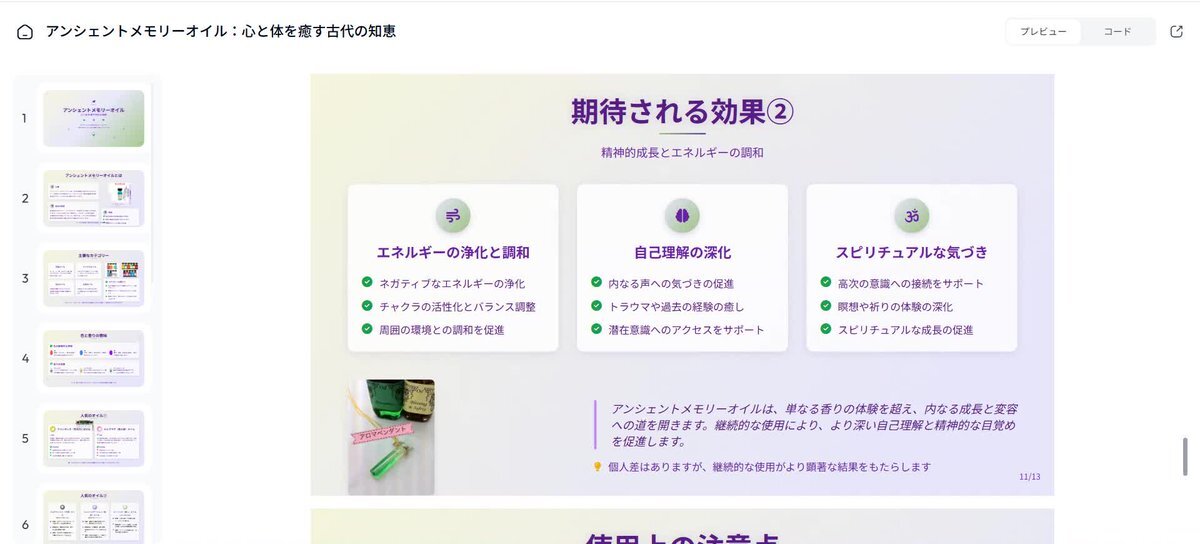Screen dimensions: 1200x544
Task: Click the home icon beside the title
Action: point(25,32)
